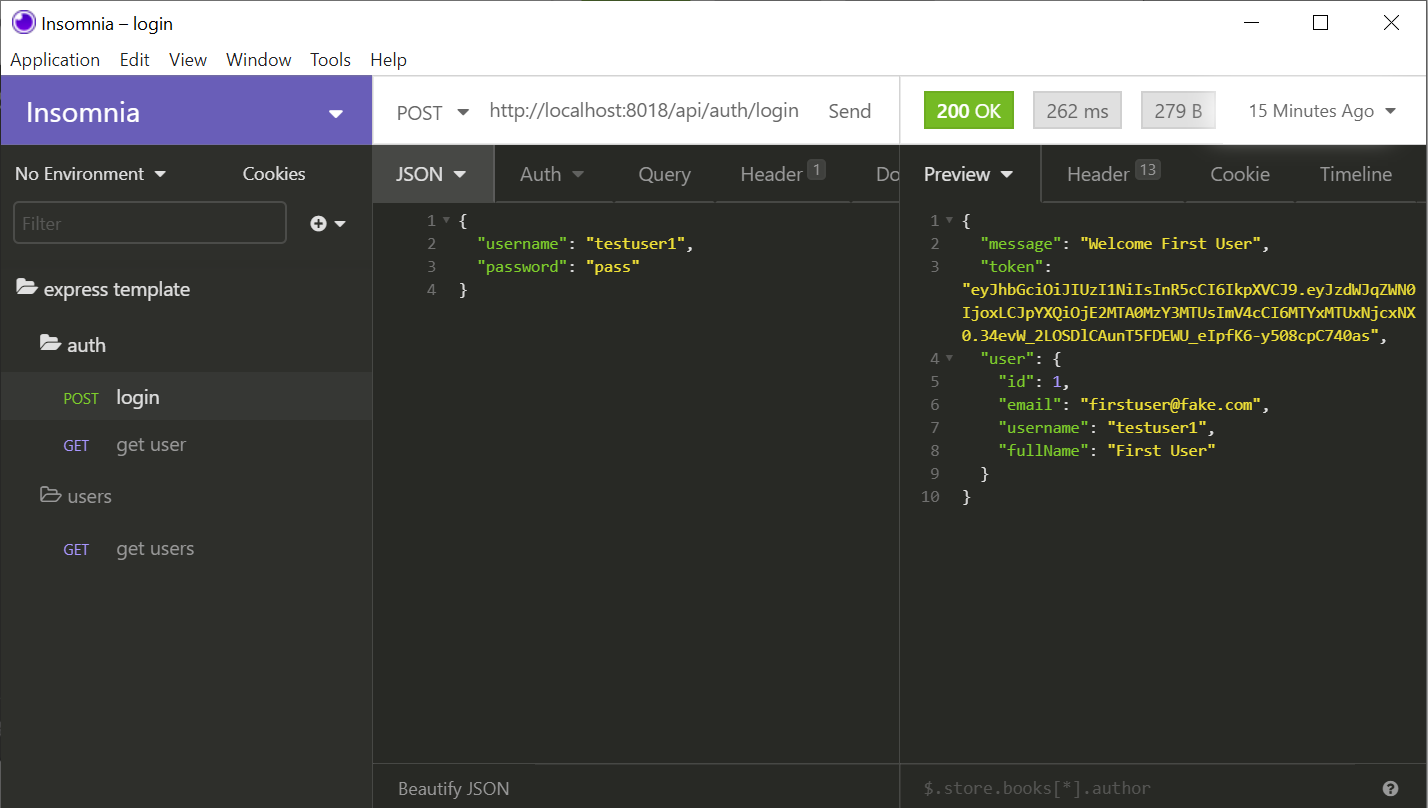Click the "Welcome First User" message text
Viewport: 1428px width, 808px height.
(1174, 243)
